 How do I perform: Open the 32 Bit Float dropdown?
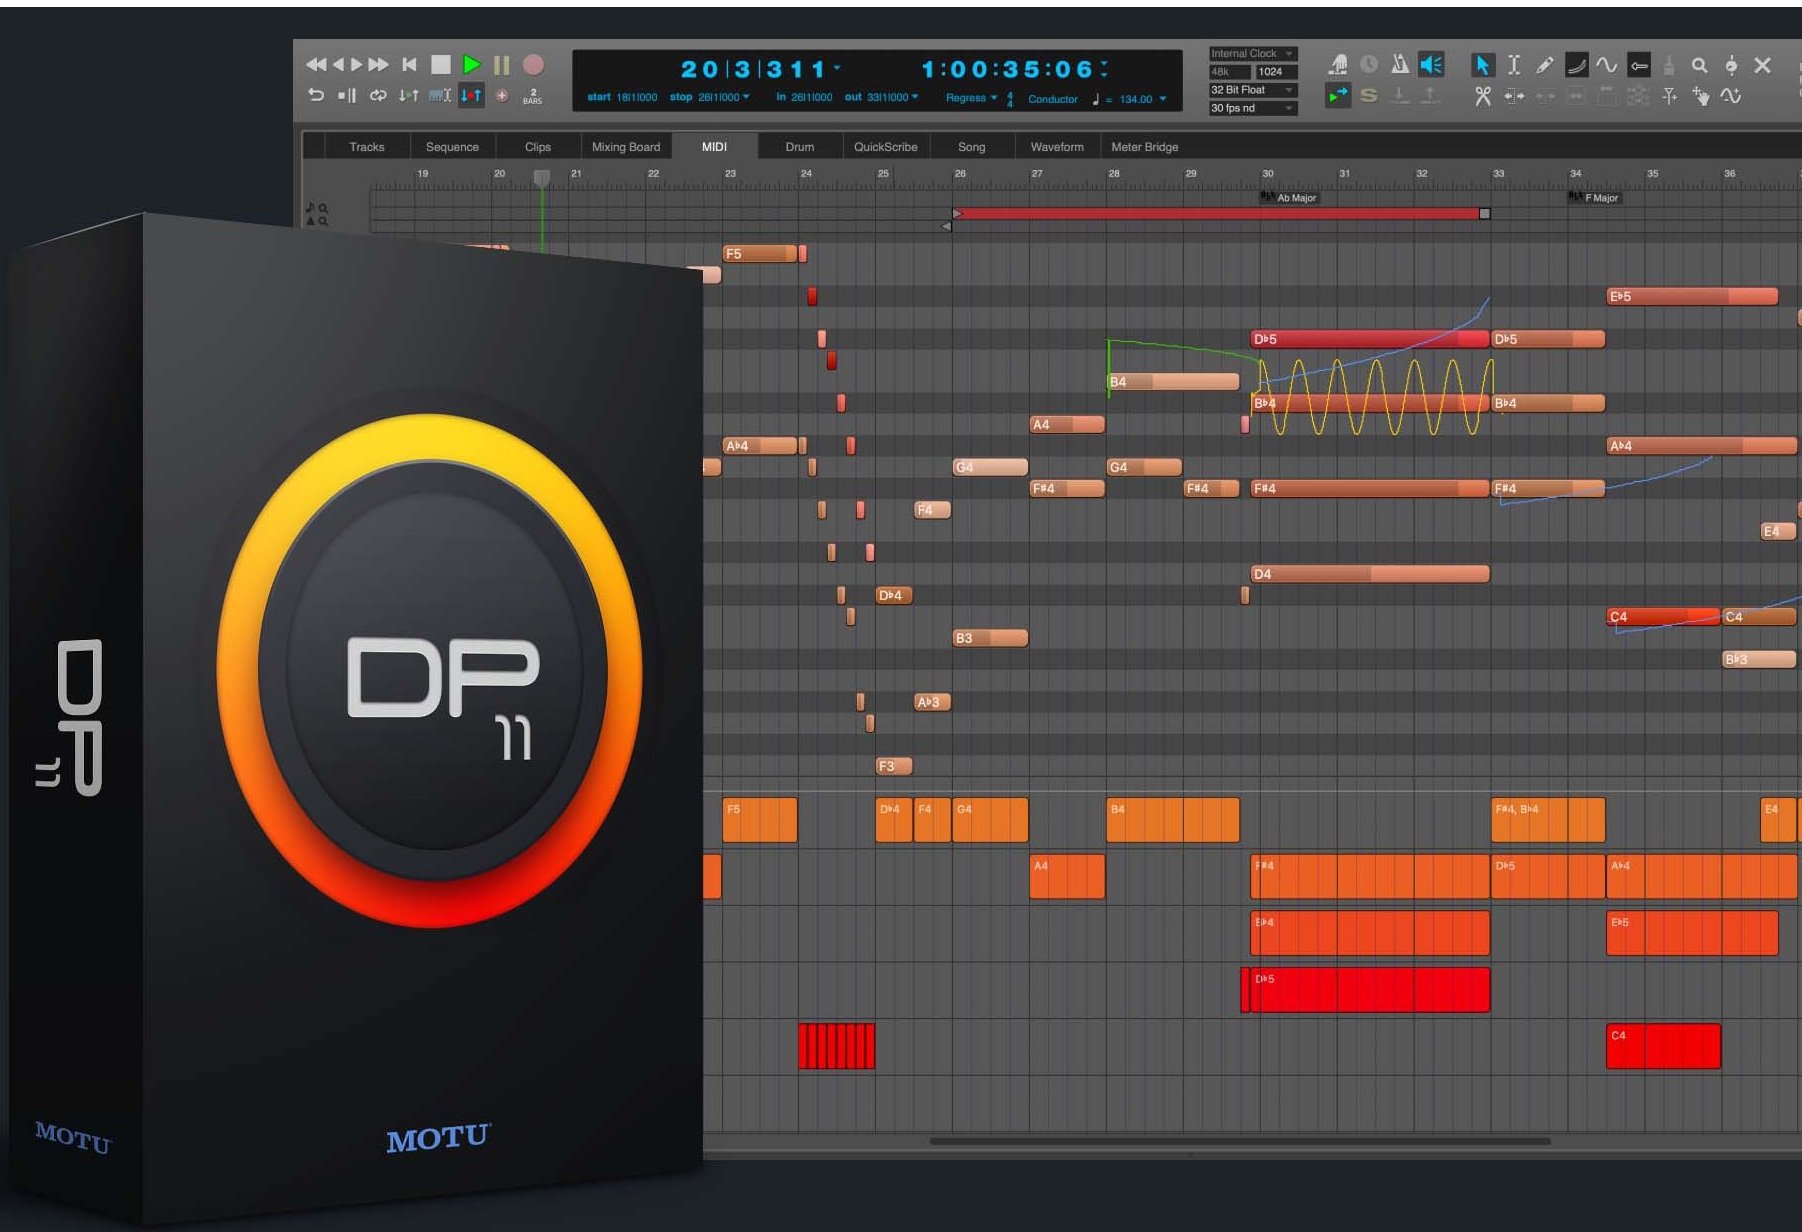tap(1252, 90)
